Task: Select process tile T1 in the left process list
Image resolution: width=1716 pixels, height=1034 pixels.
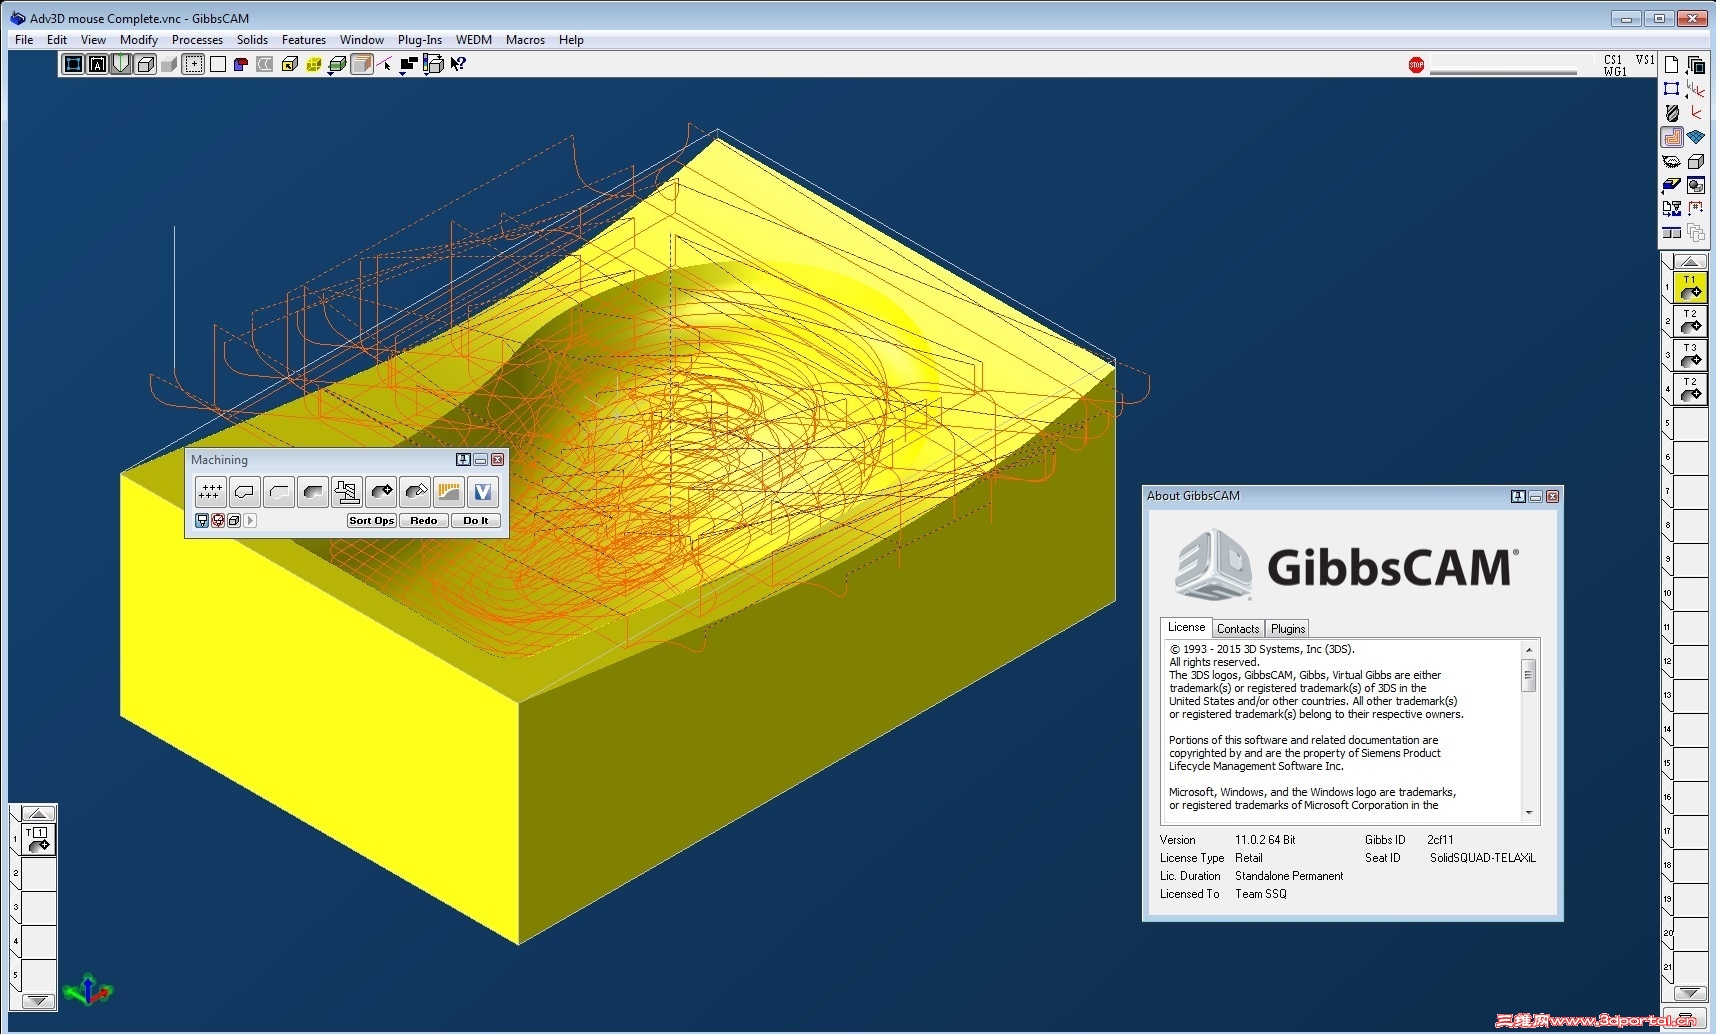Action: click(38, 840)
